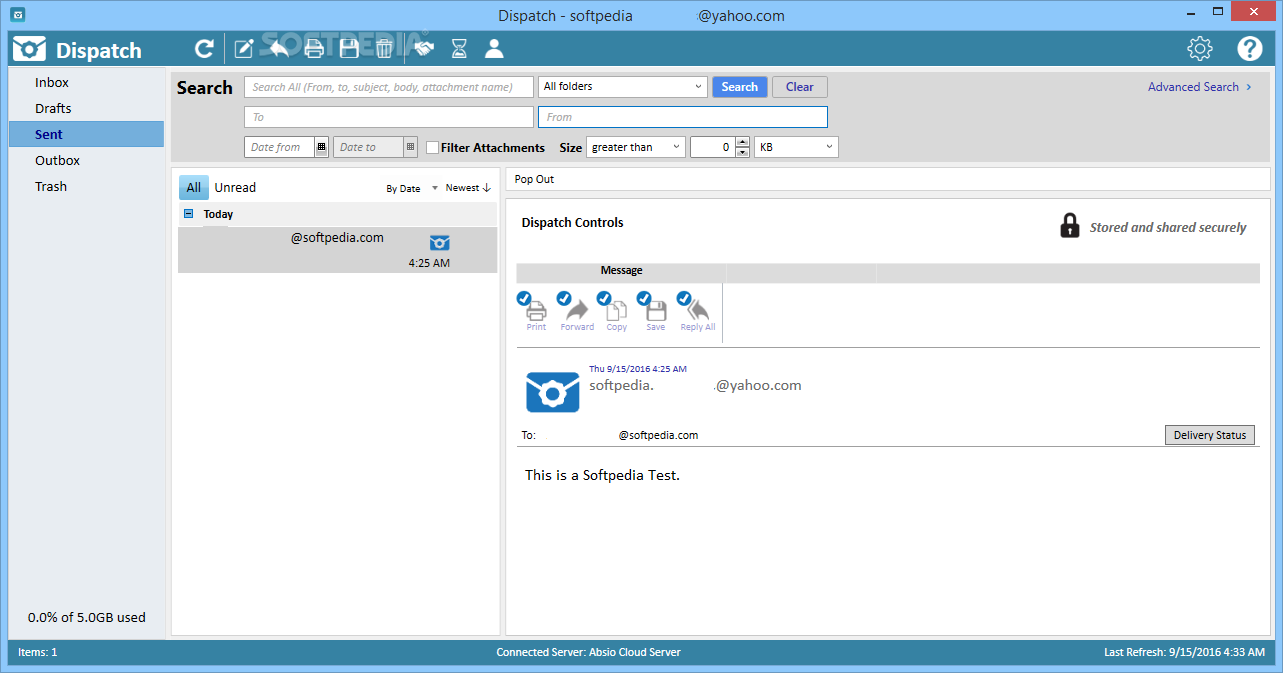This screenshot has width=1283, height=673.
Task: Select the Sent folder
Action: pos(86,134)
